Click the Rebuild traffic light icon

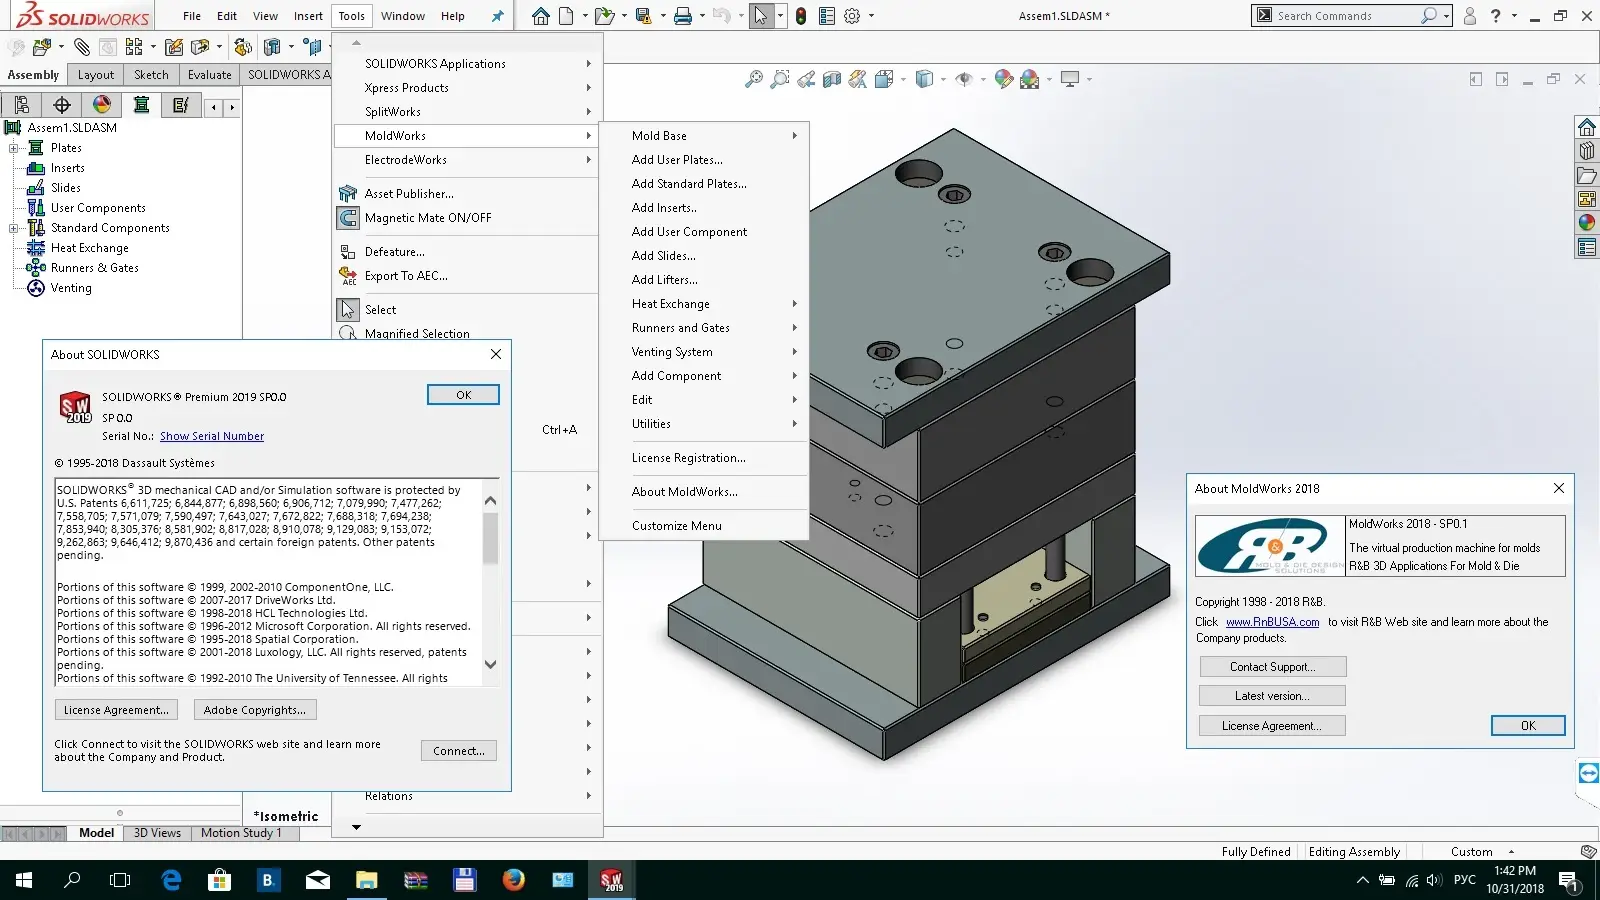[801, 16]
